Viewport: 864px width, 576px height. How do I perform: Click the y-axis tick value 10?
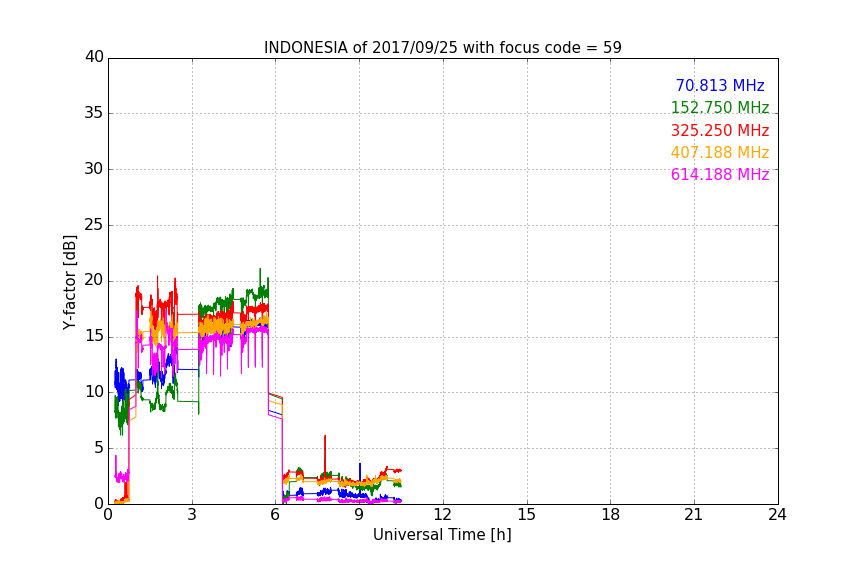pos(94,392)
